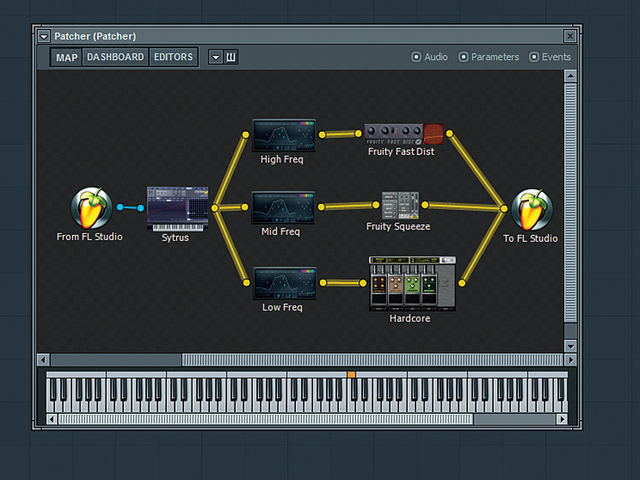Click the High Freq input connector
This screenshot has width=640, height=480.
coord(245,135)
